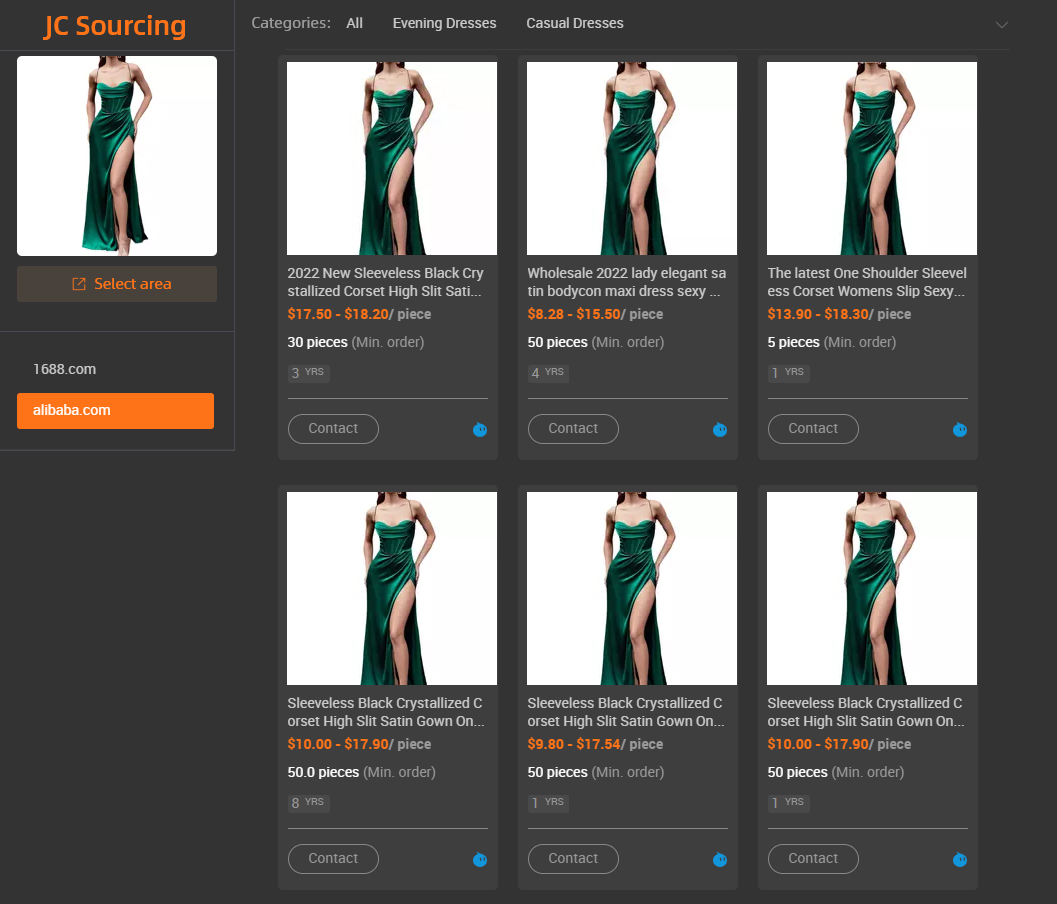
Task: Choose alibaba.com as source
Action: click(x=115, y=411)
